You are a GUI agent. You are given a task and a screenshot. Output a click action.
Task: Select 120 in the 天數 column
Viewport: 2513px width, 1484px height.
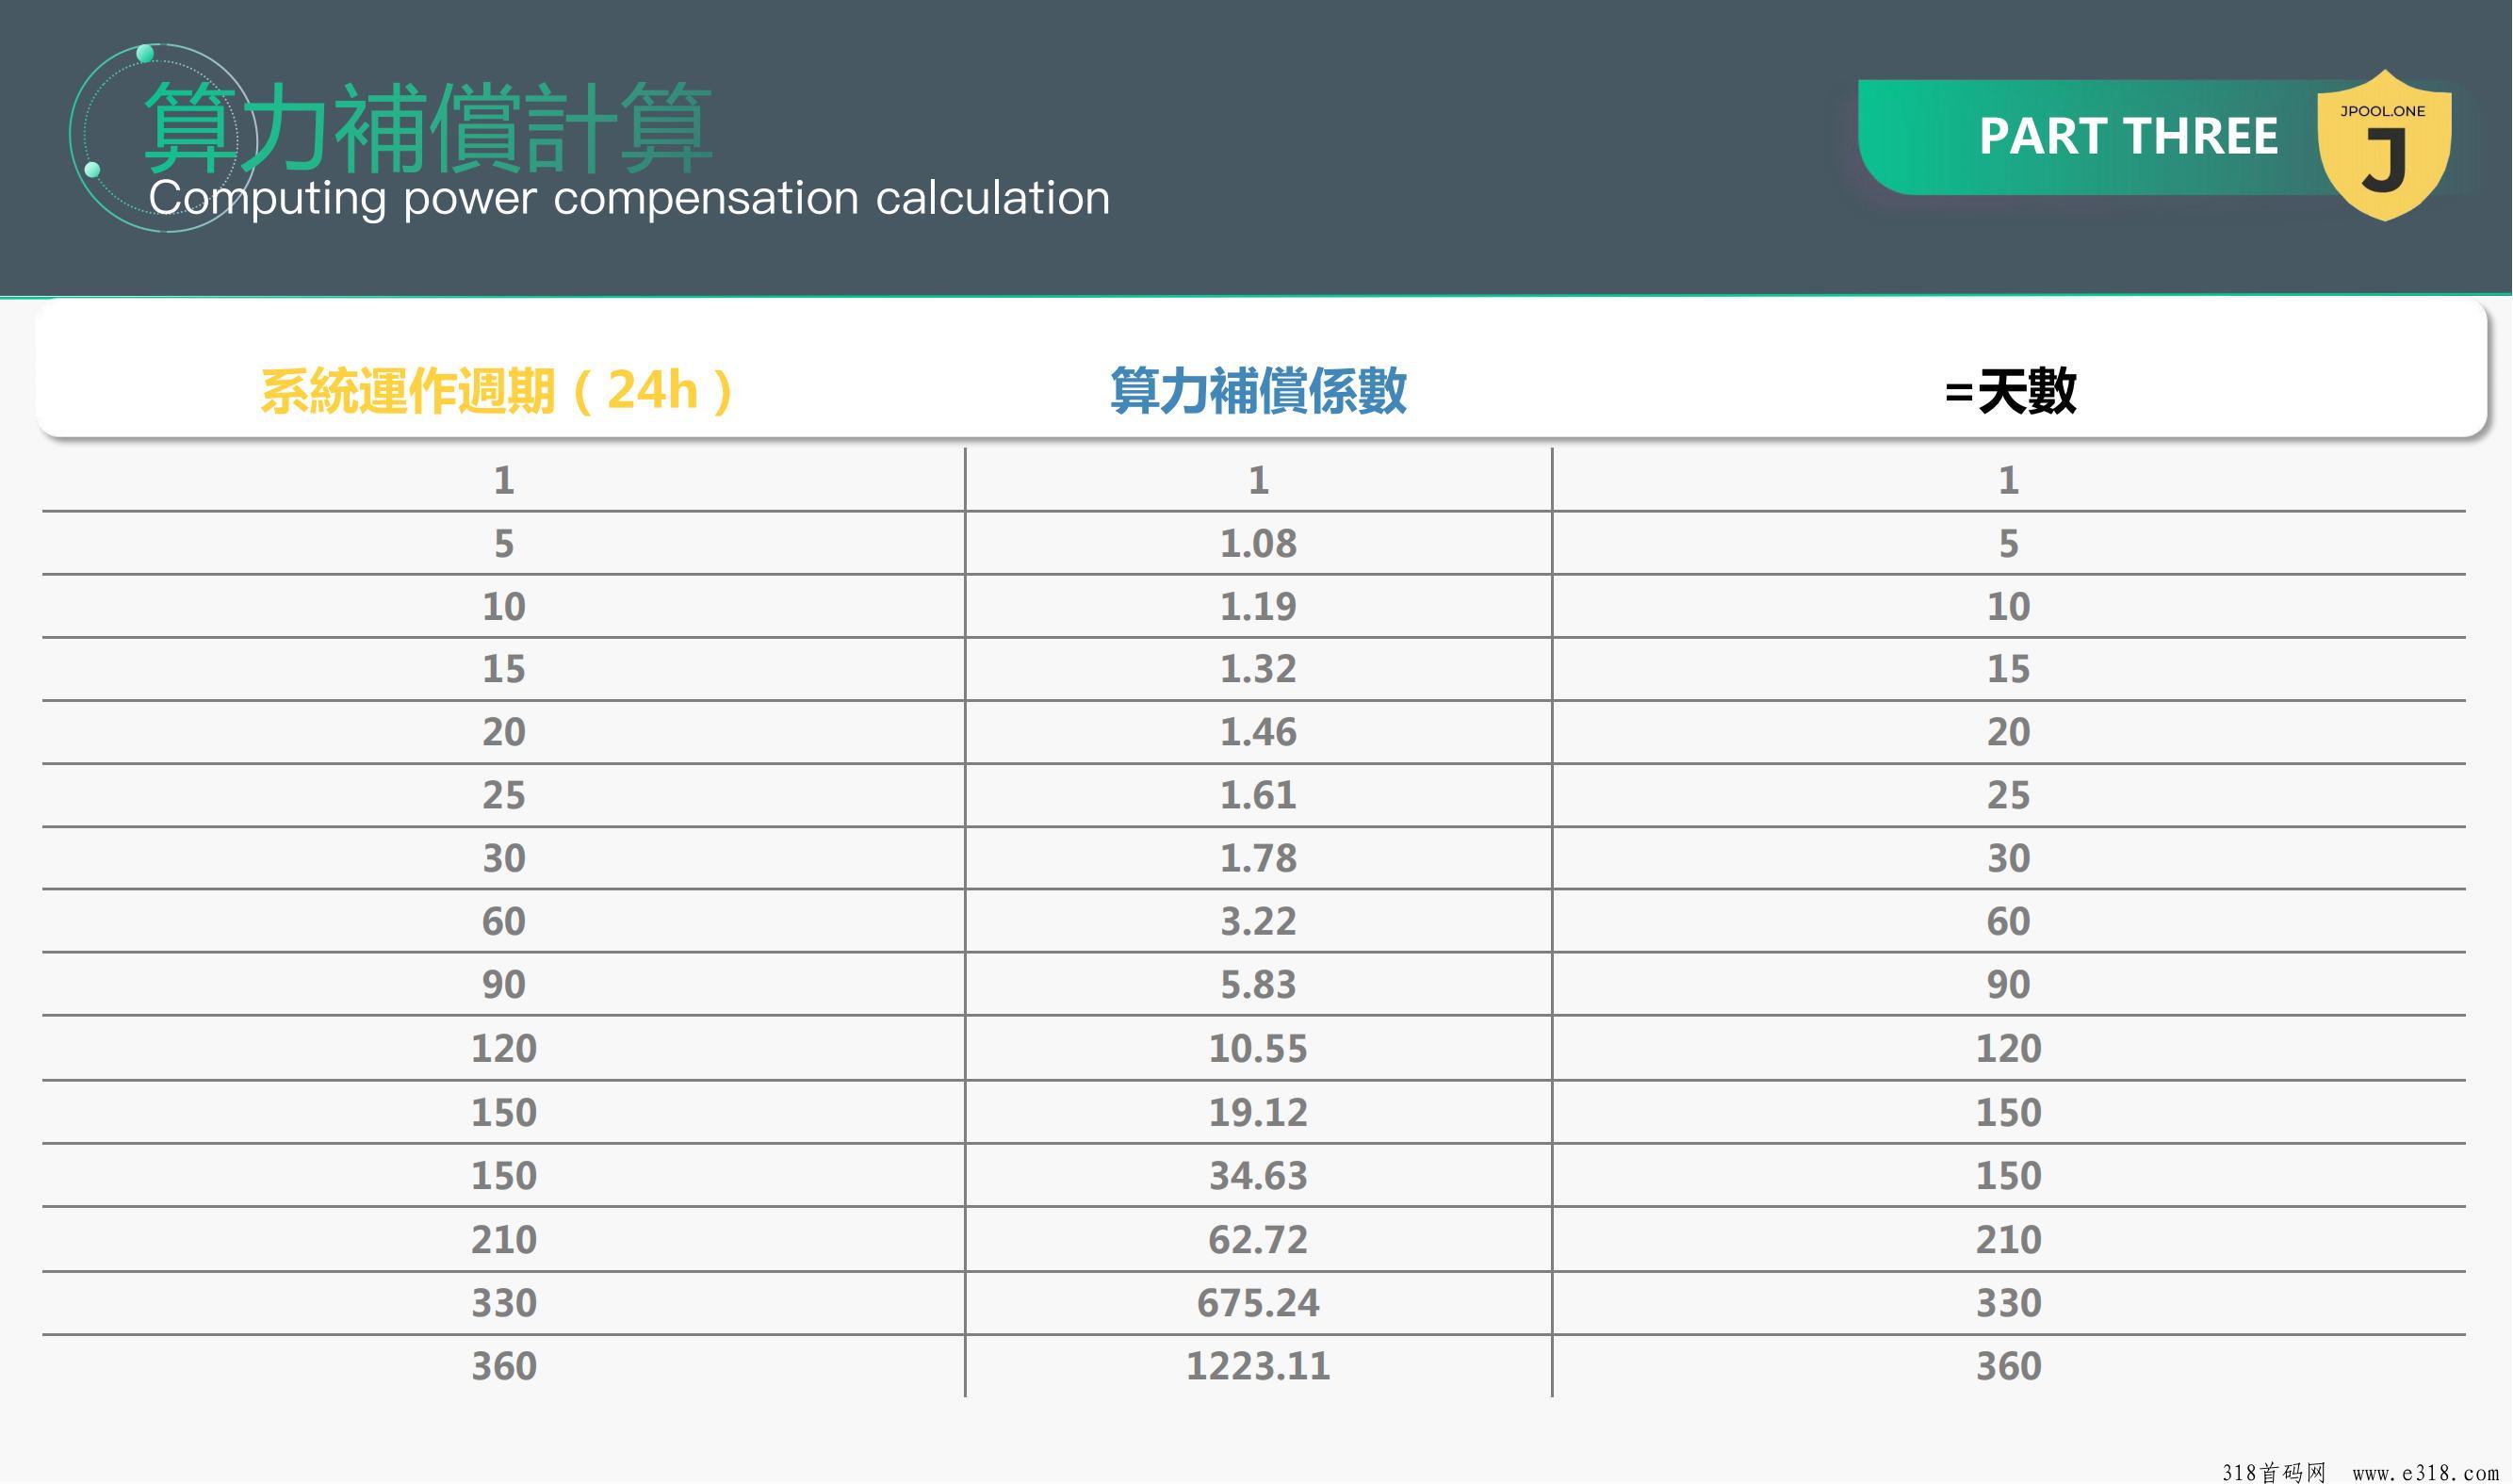tap(2008, 1048)
